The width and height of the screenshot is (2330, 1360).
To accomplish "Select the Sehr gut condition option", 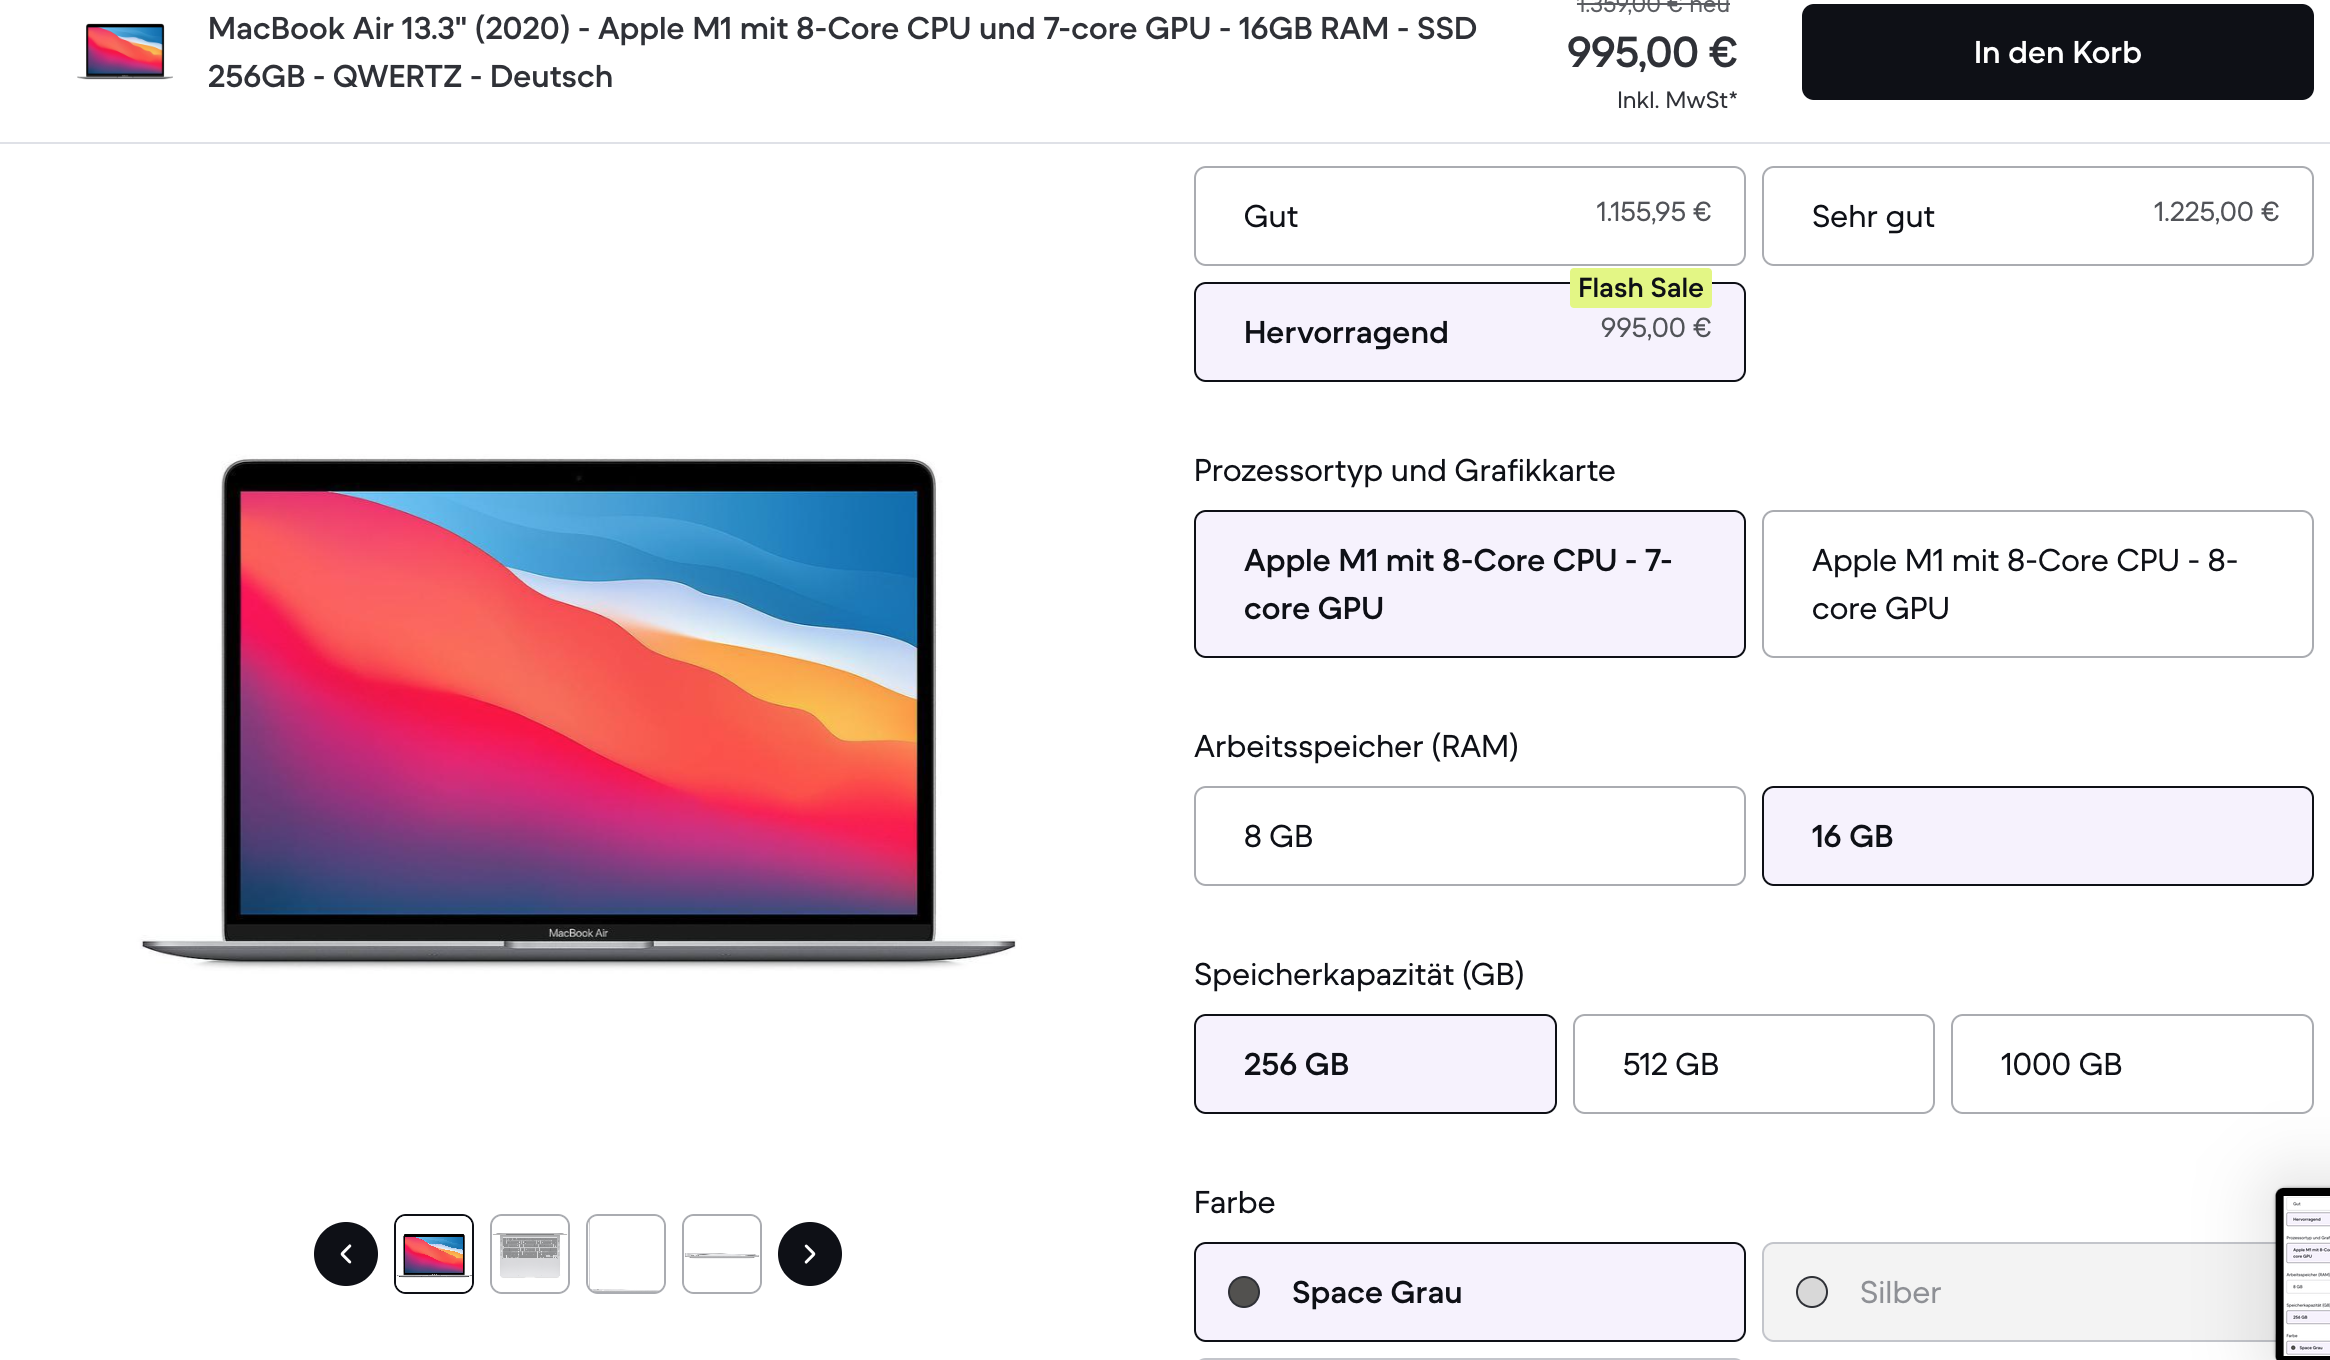I will (2038, 216).
